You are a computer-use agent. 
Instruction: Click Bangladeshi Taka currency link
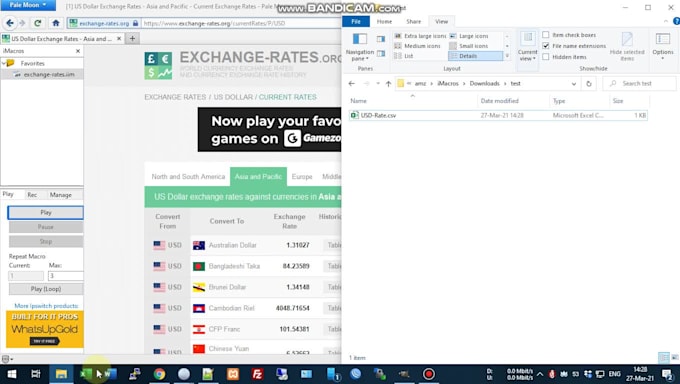234,266
